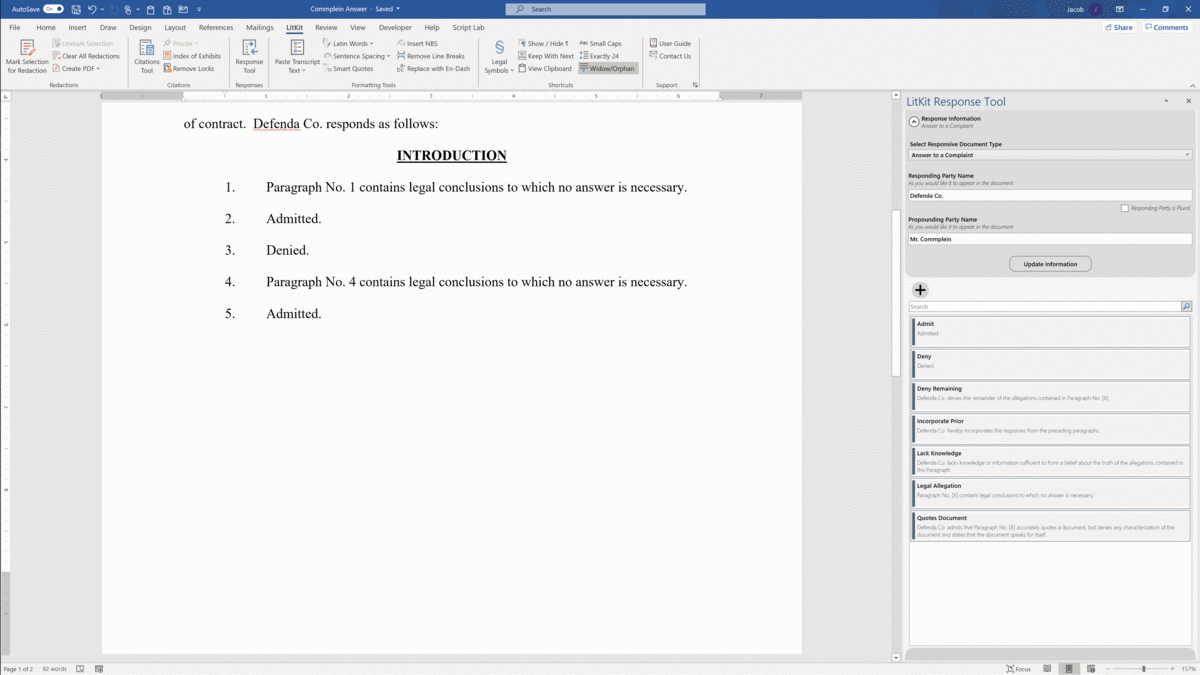Viewport: 1200px width, 675px height.
Task: Open the Insert tab
Action: point(77,28)
